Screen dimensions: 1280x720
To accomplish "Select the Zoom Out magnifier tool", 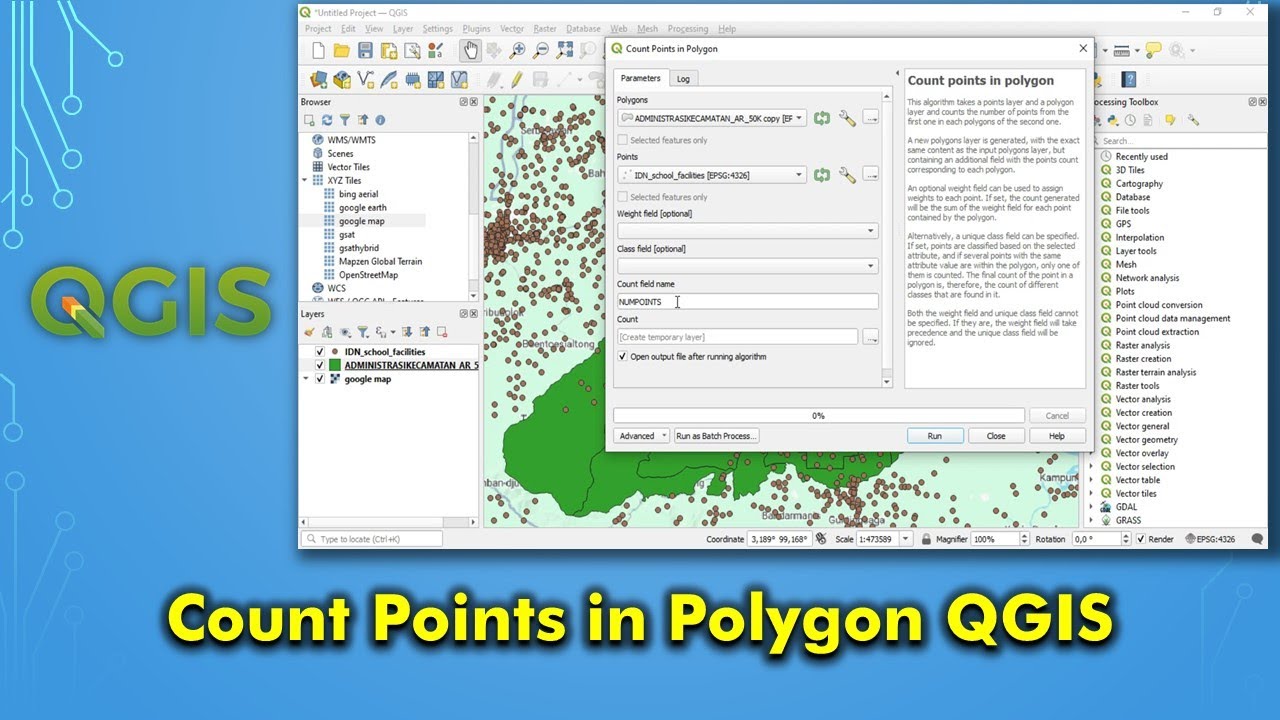I will pyautogui.click(x=541, y=50).
